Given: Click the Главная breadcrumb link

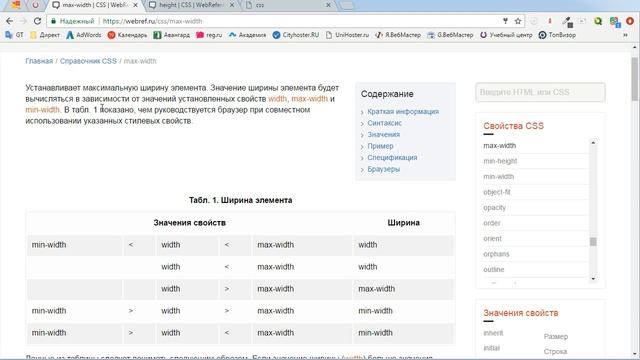Looking at the screenshot, I should click(x=39, y=61).
